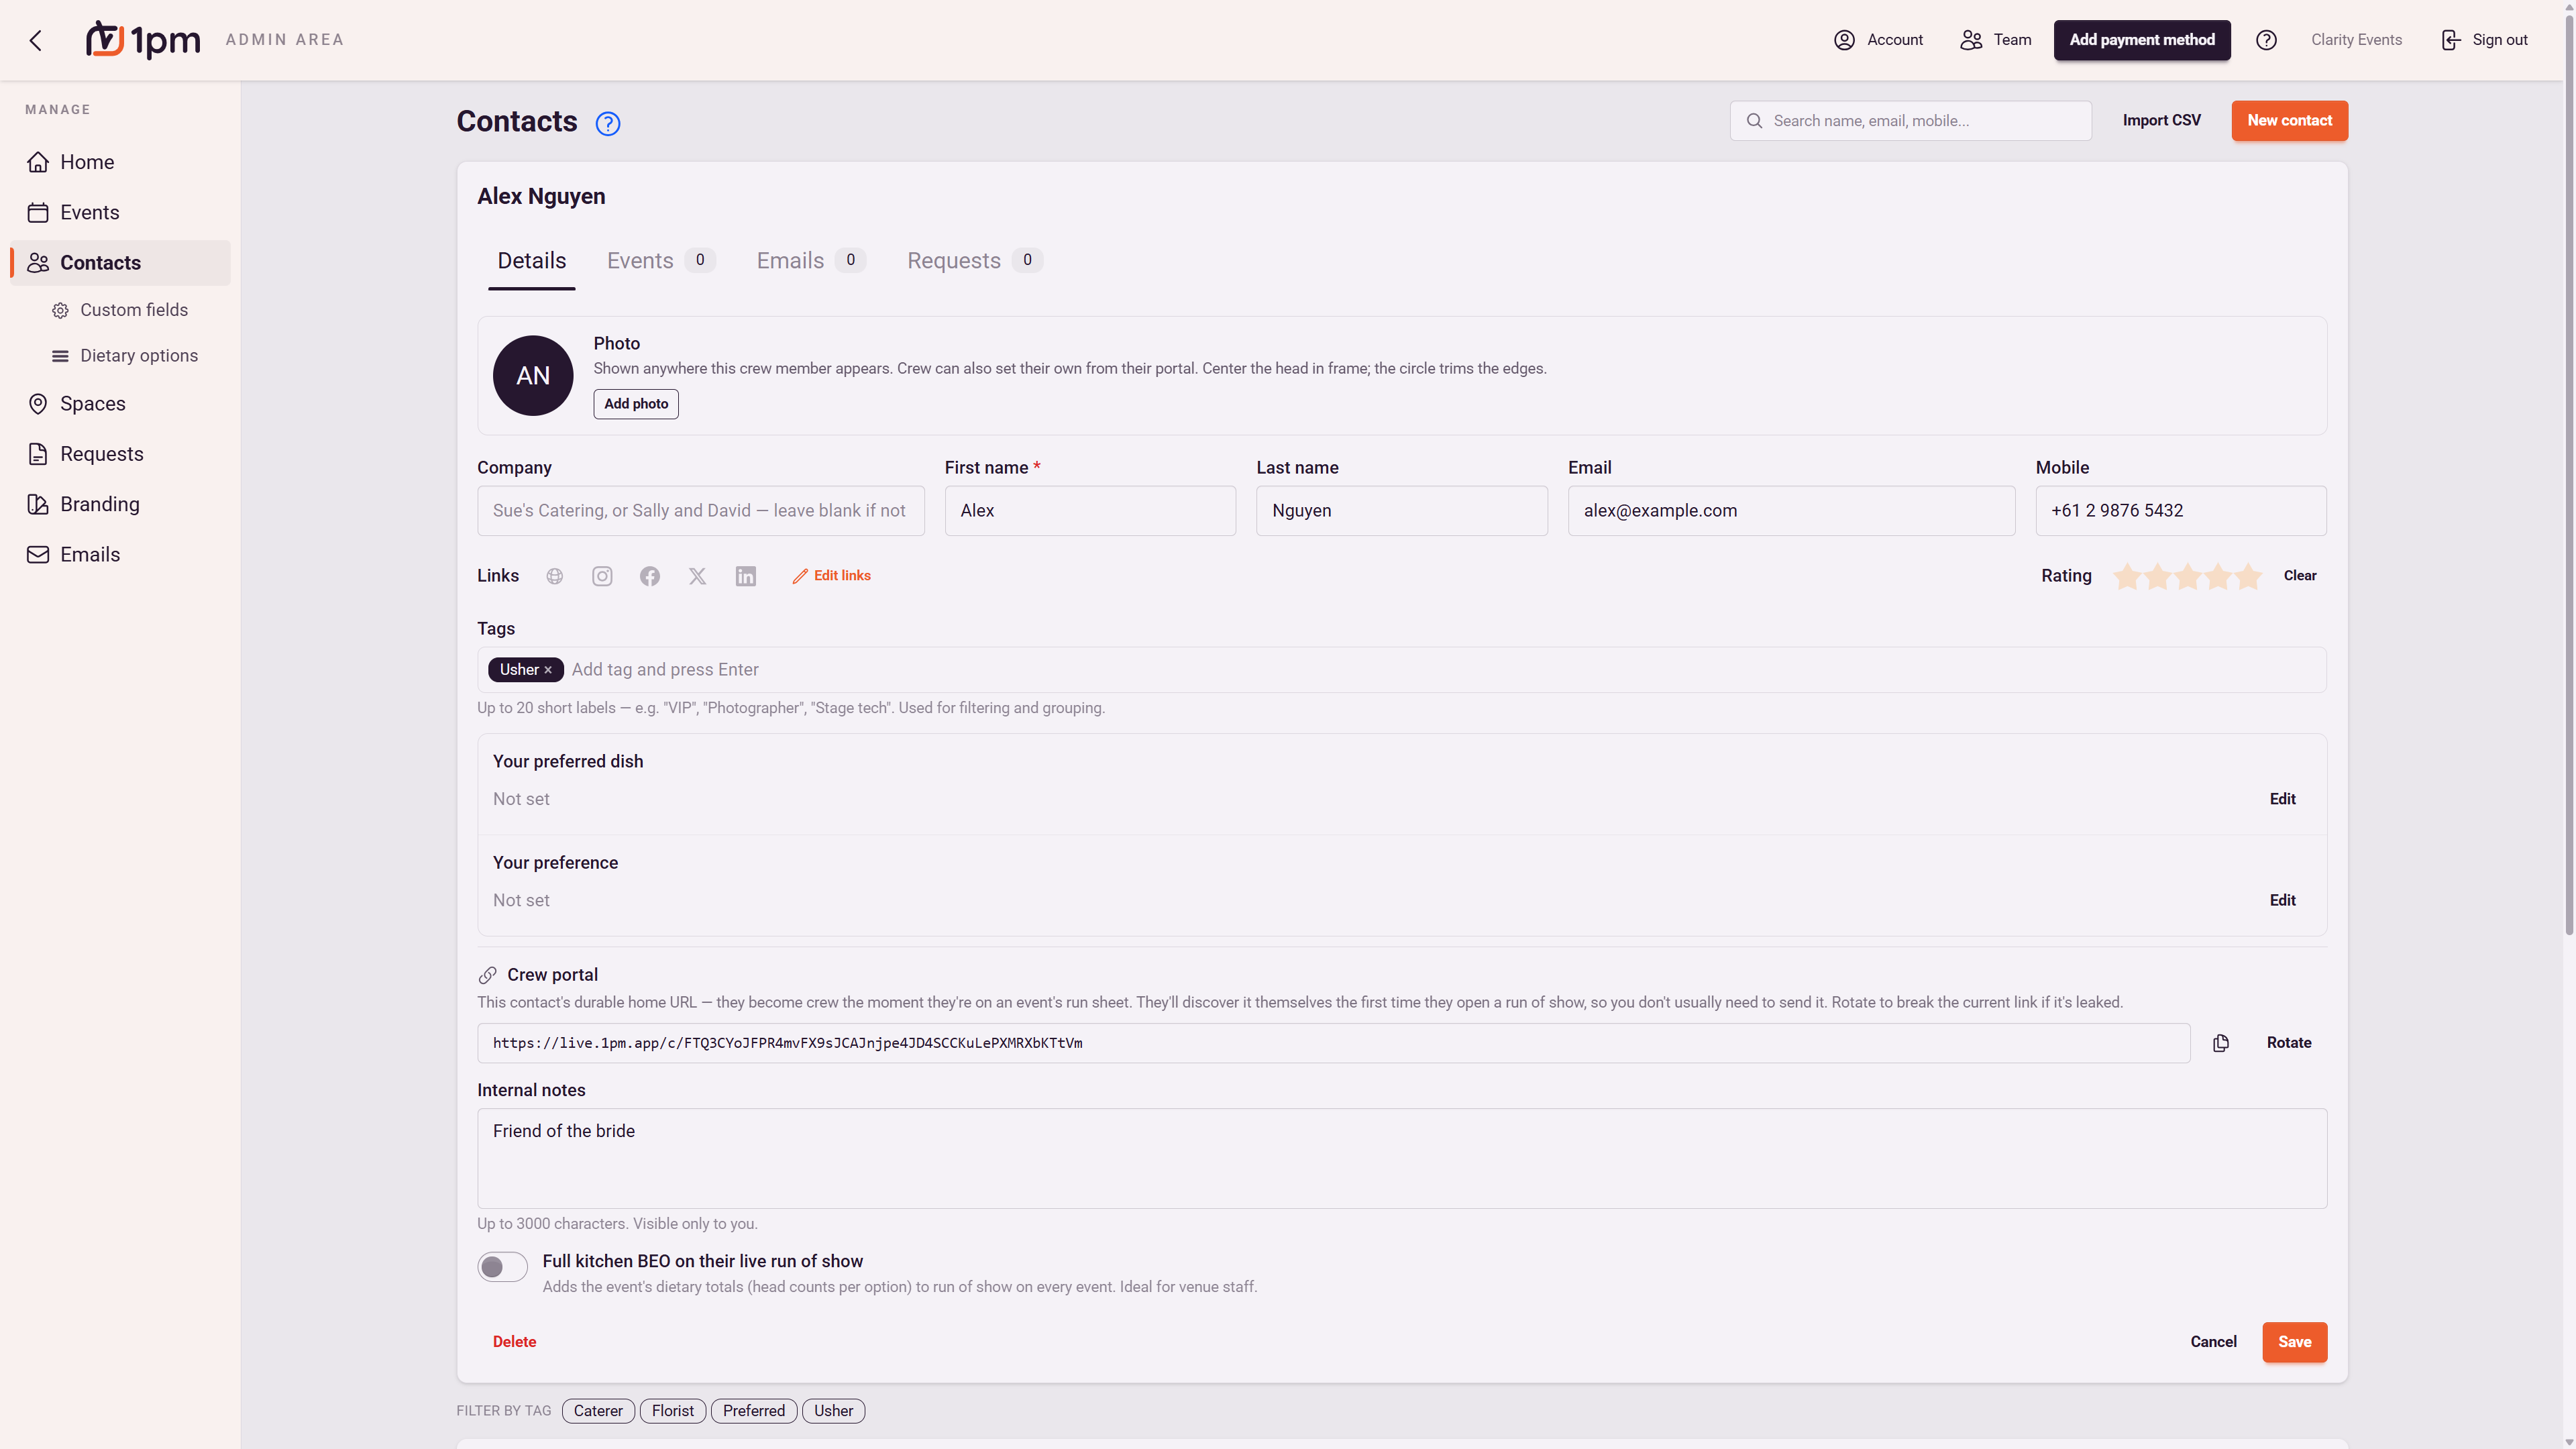Filter by Usher tag chip
The image size is (2576, 1449).
tap(833, 1411)
